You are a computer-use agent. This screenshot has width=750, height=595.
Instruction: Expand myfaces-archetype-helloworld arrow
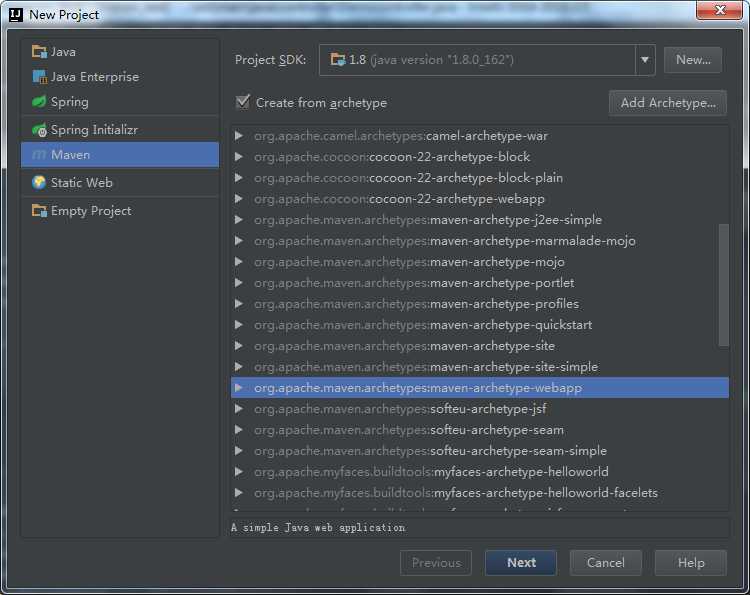click(x=239, y=472)
